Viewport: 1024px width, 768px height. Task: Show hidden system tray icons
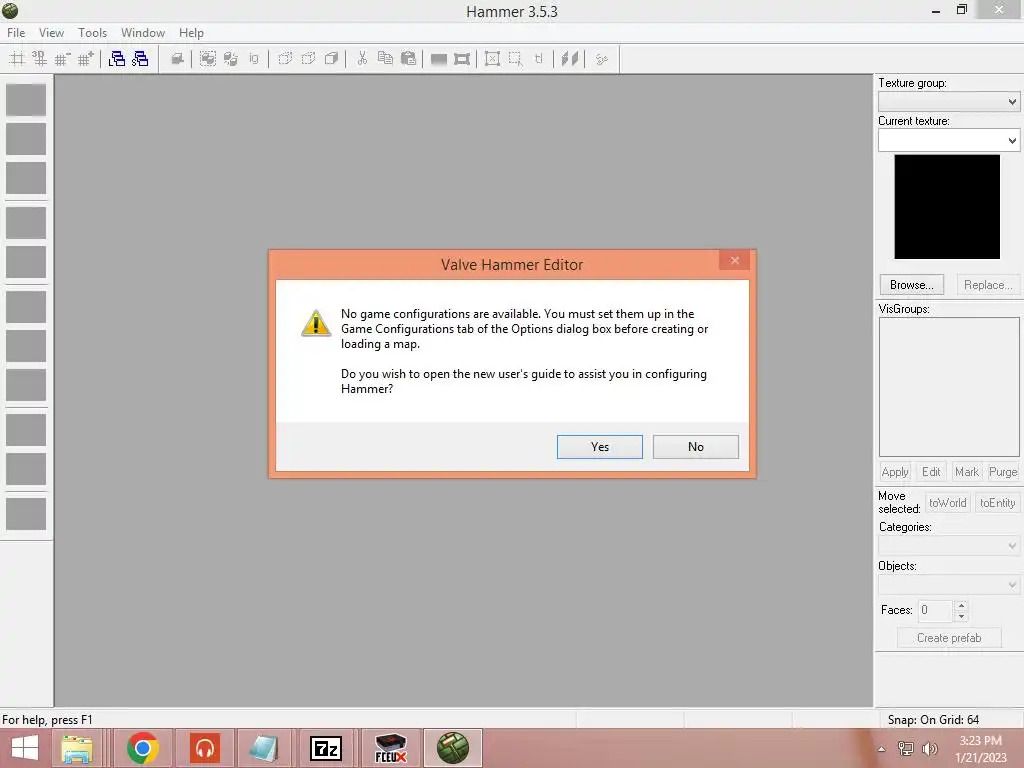tap(882, 748)
